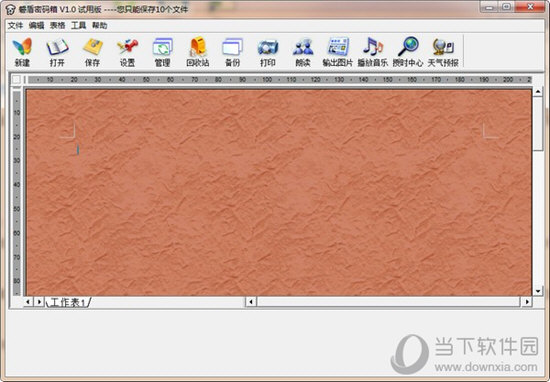This screenshot has height=382, width=550.
Task: Click vertical scrollbar down arrow
Action: 538,291
